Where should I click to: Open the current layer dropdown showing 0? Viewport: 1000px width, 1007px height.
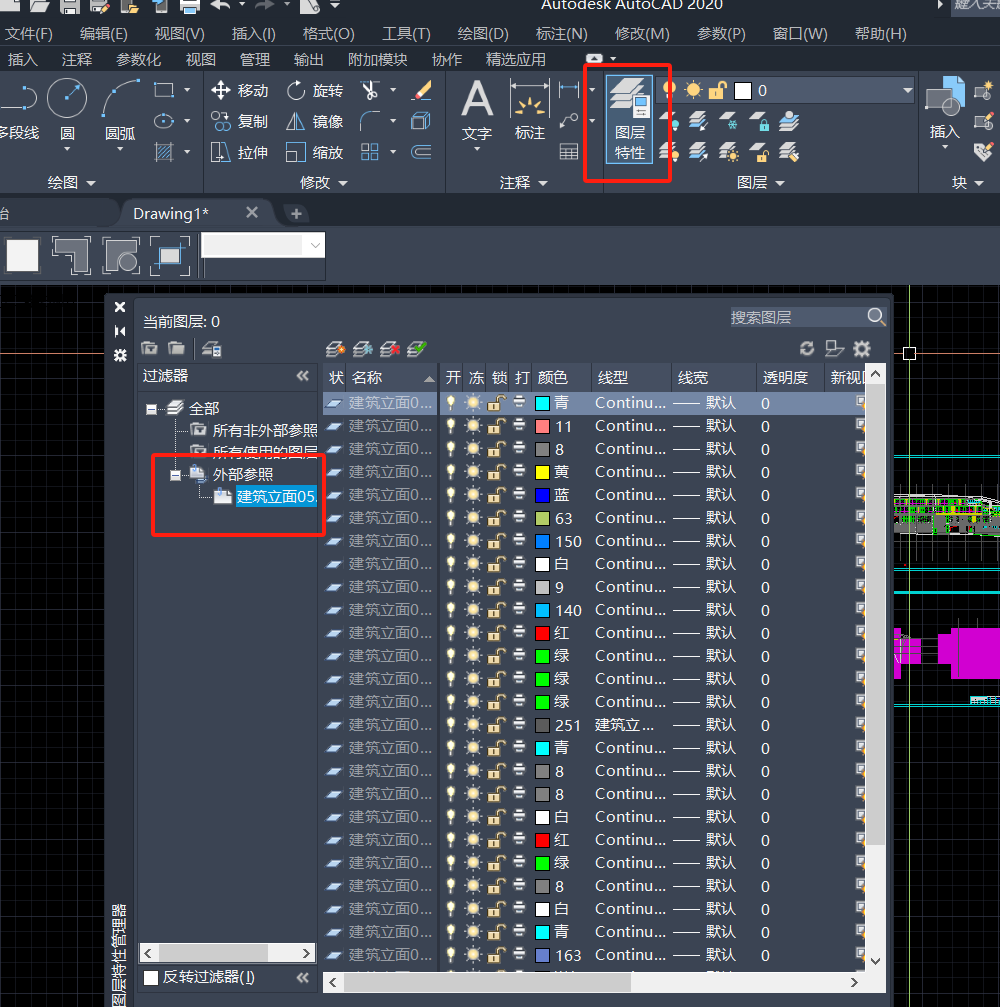tap(907, 91)
